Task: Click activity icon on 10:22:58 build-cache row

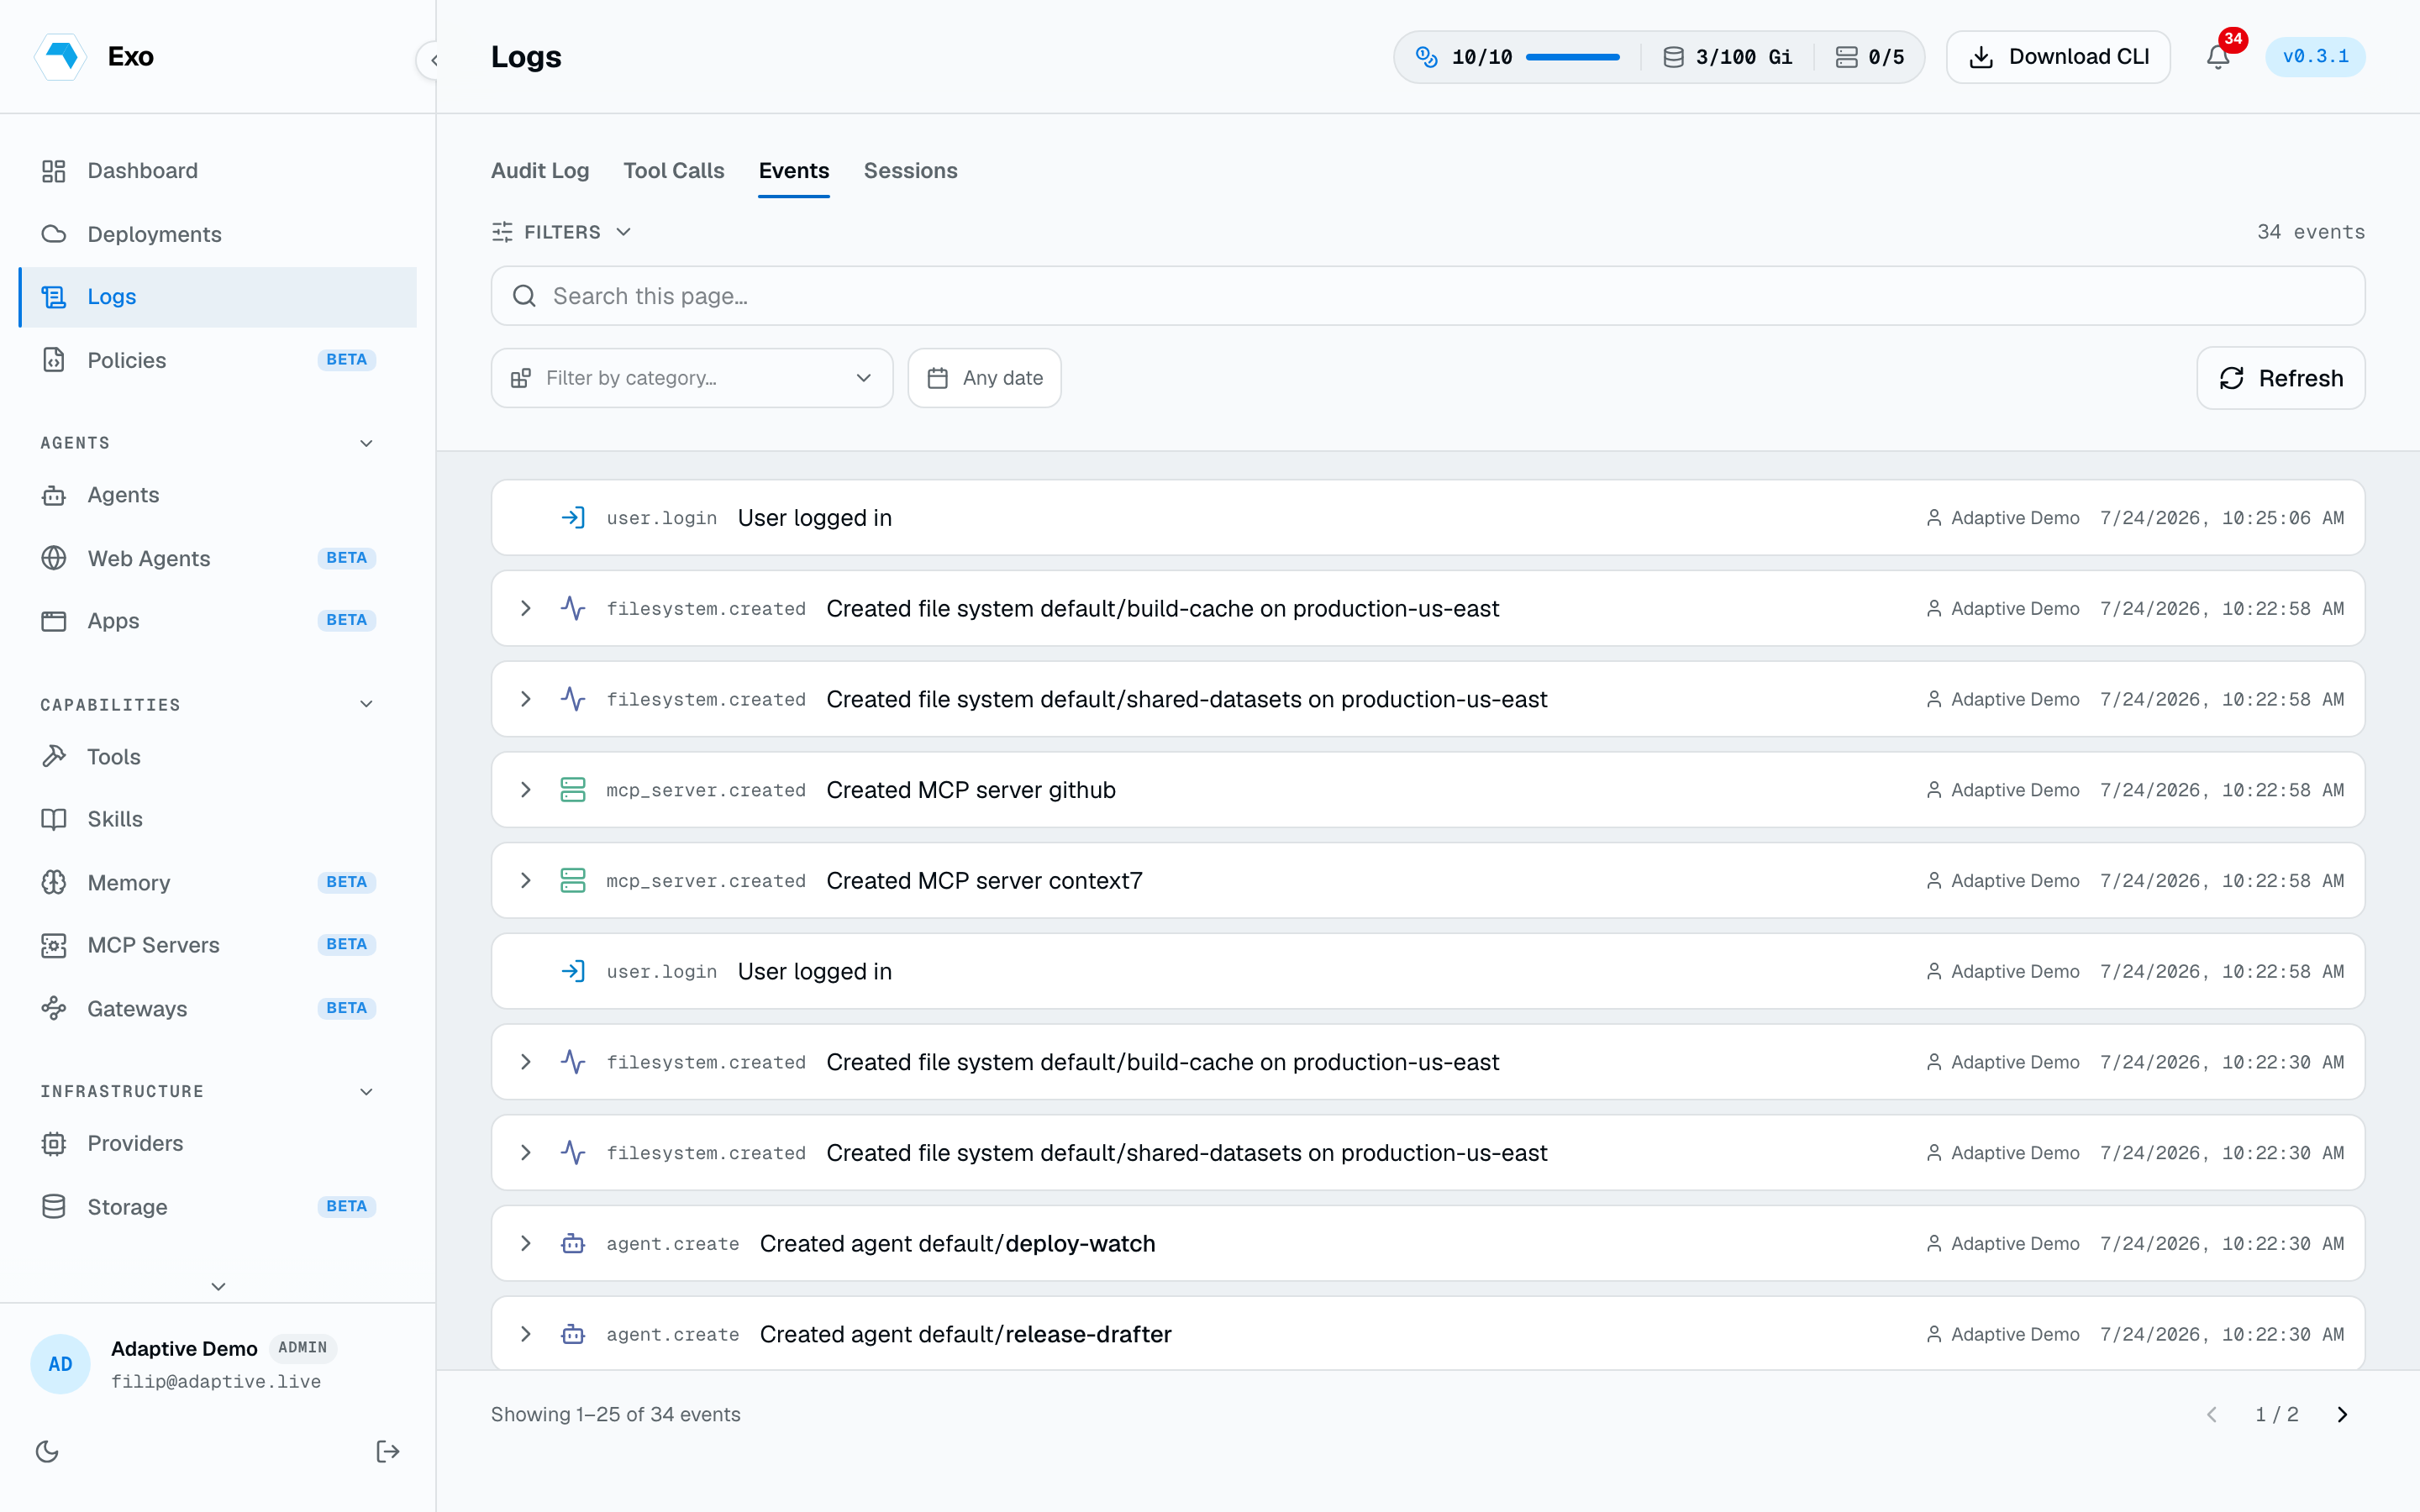Action: 573,608
